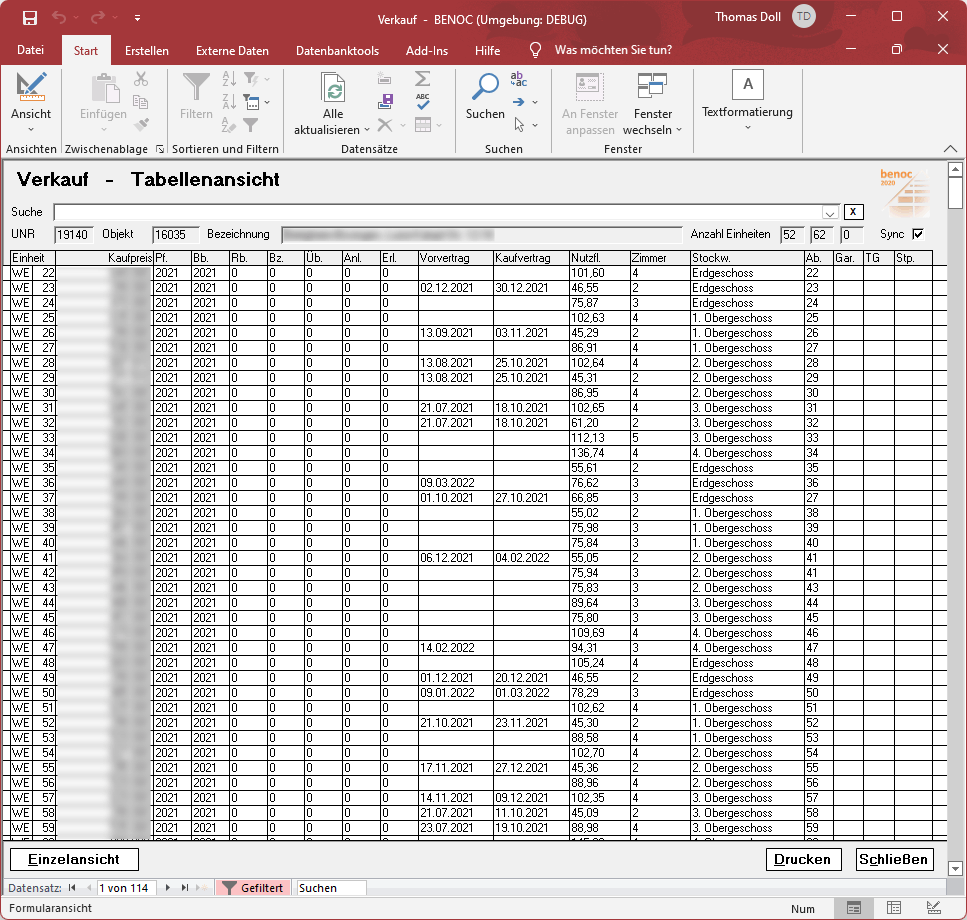967x920 pixels.
Task: Click the spelling check ABC icon
Action: (422, 101)
